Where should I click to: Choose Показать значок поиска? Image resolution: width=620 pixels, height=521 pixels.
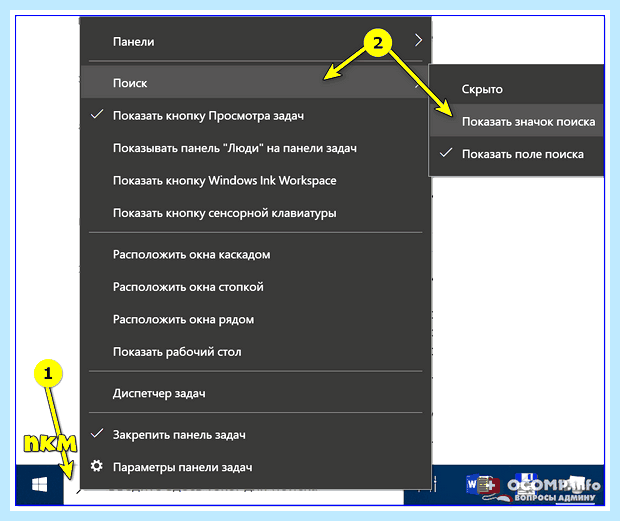517,121
